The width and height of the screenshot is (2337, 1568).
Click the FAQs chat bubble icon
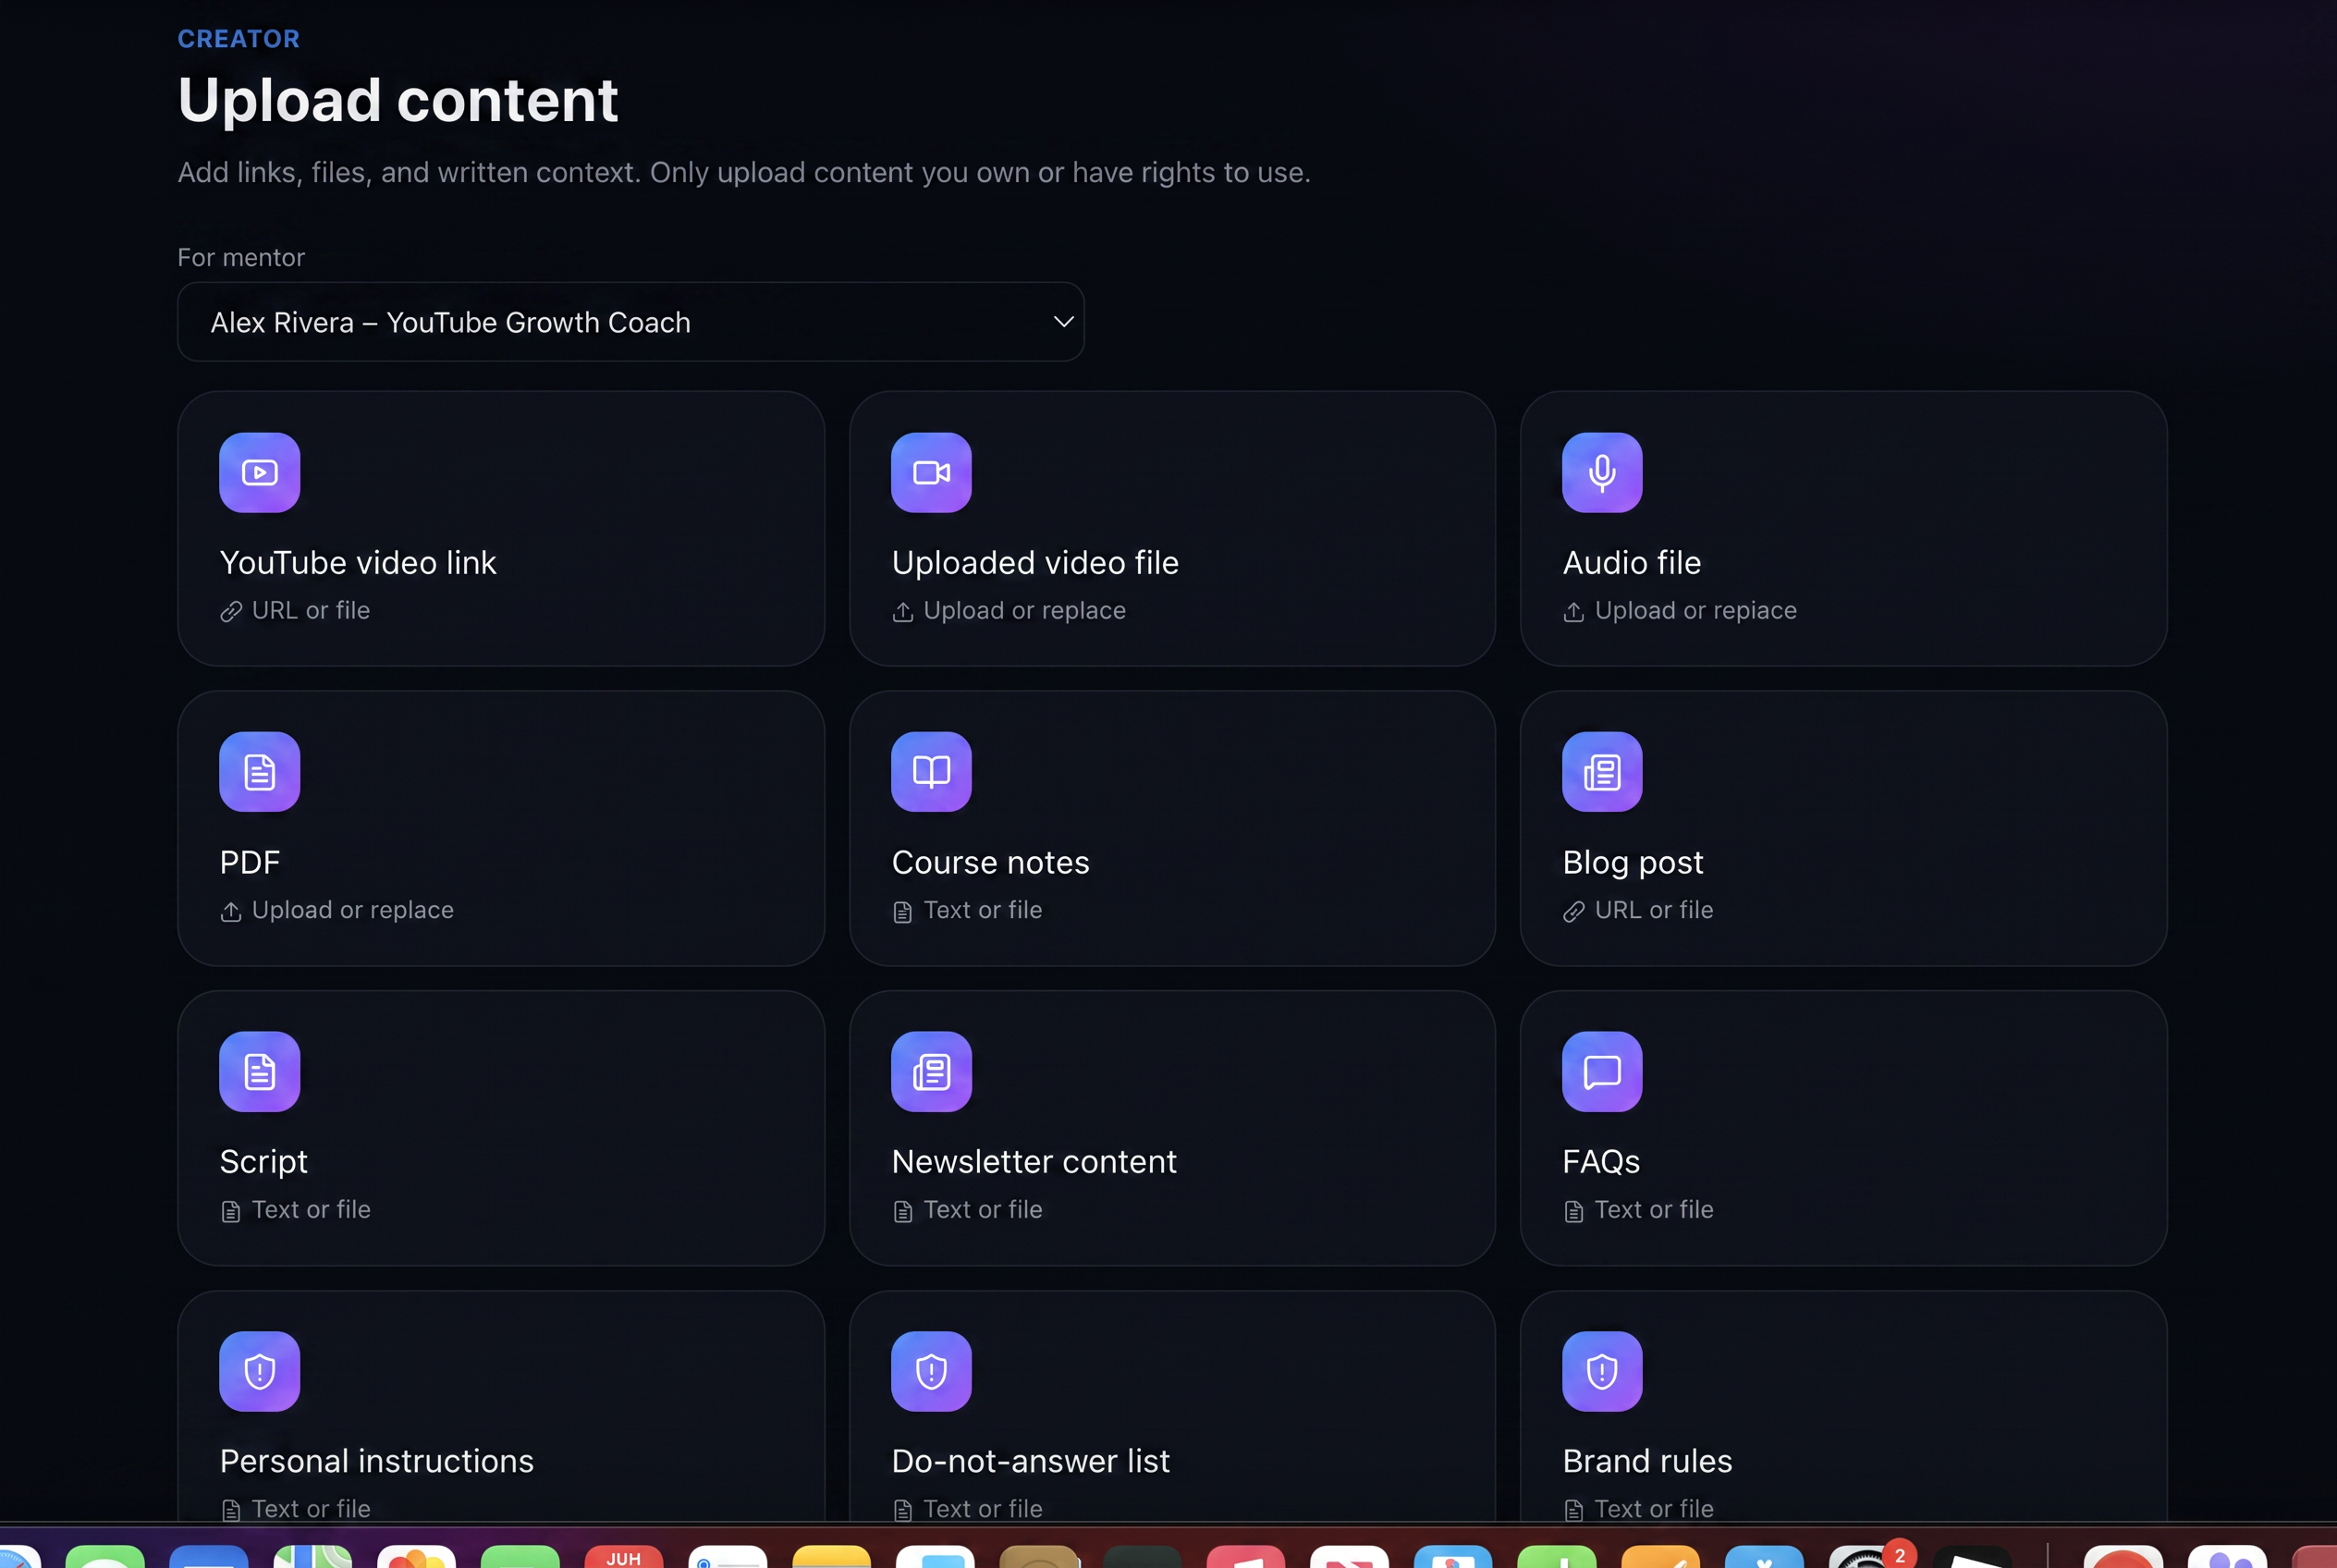tap(1602, 1071)
